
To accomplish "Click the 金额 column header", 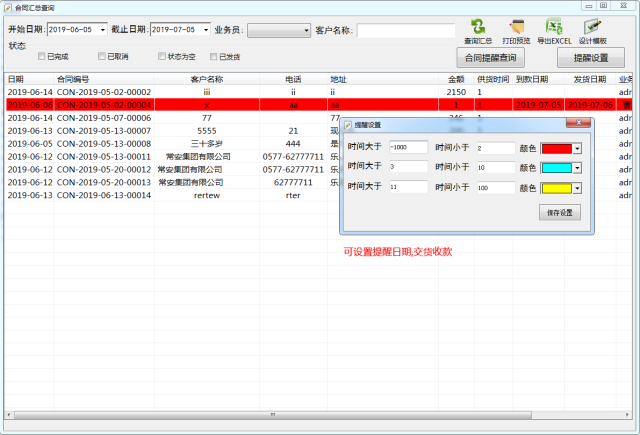I will [x=455, y=79].
